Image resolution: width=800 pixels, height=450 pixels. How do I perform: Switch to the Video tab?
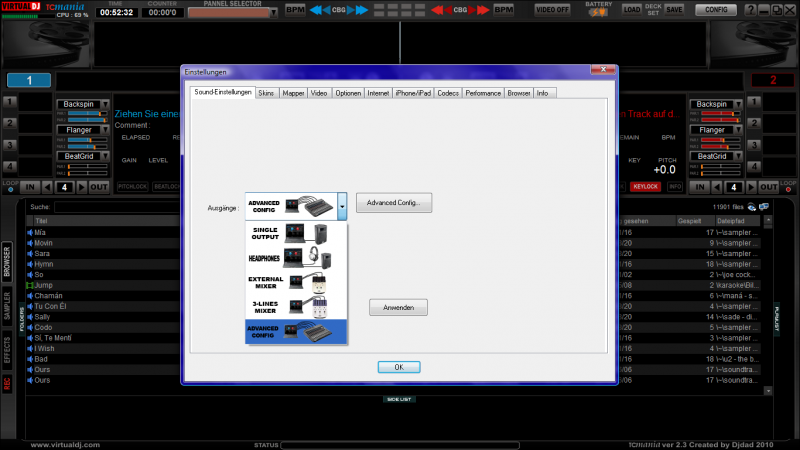click(319, 93)
